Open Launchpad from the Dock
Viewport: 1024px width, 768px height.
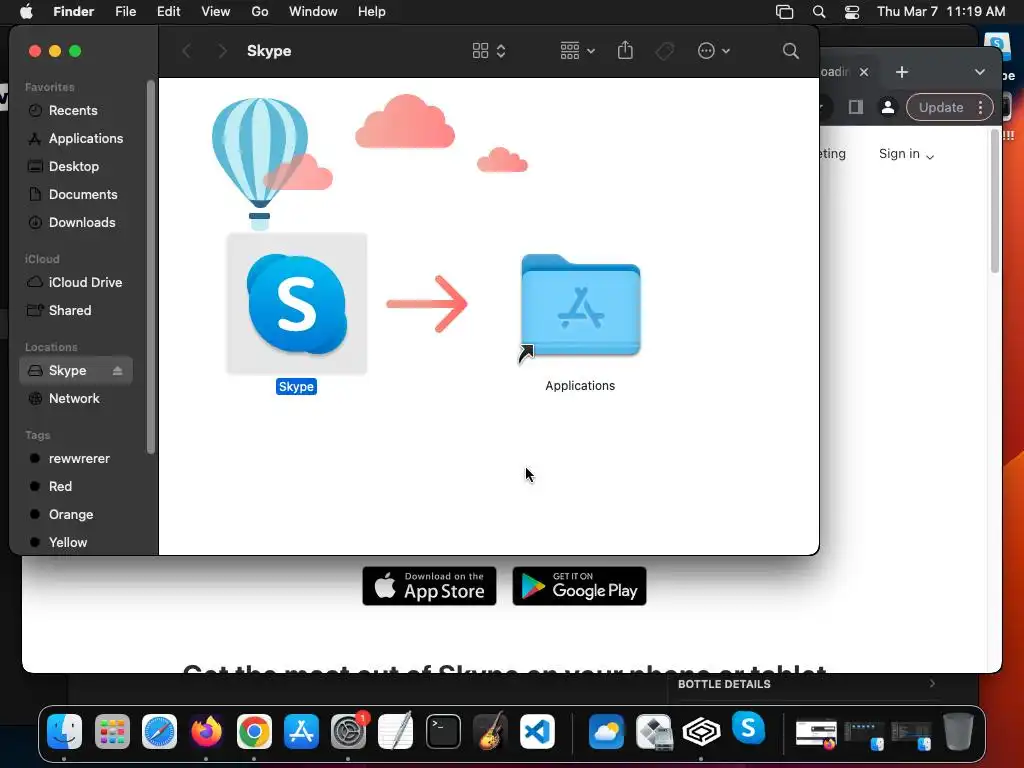(x=112, y=731)
